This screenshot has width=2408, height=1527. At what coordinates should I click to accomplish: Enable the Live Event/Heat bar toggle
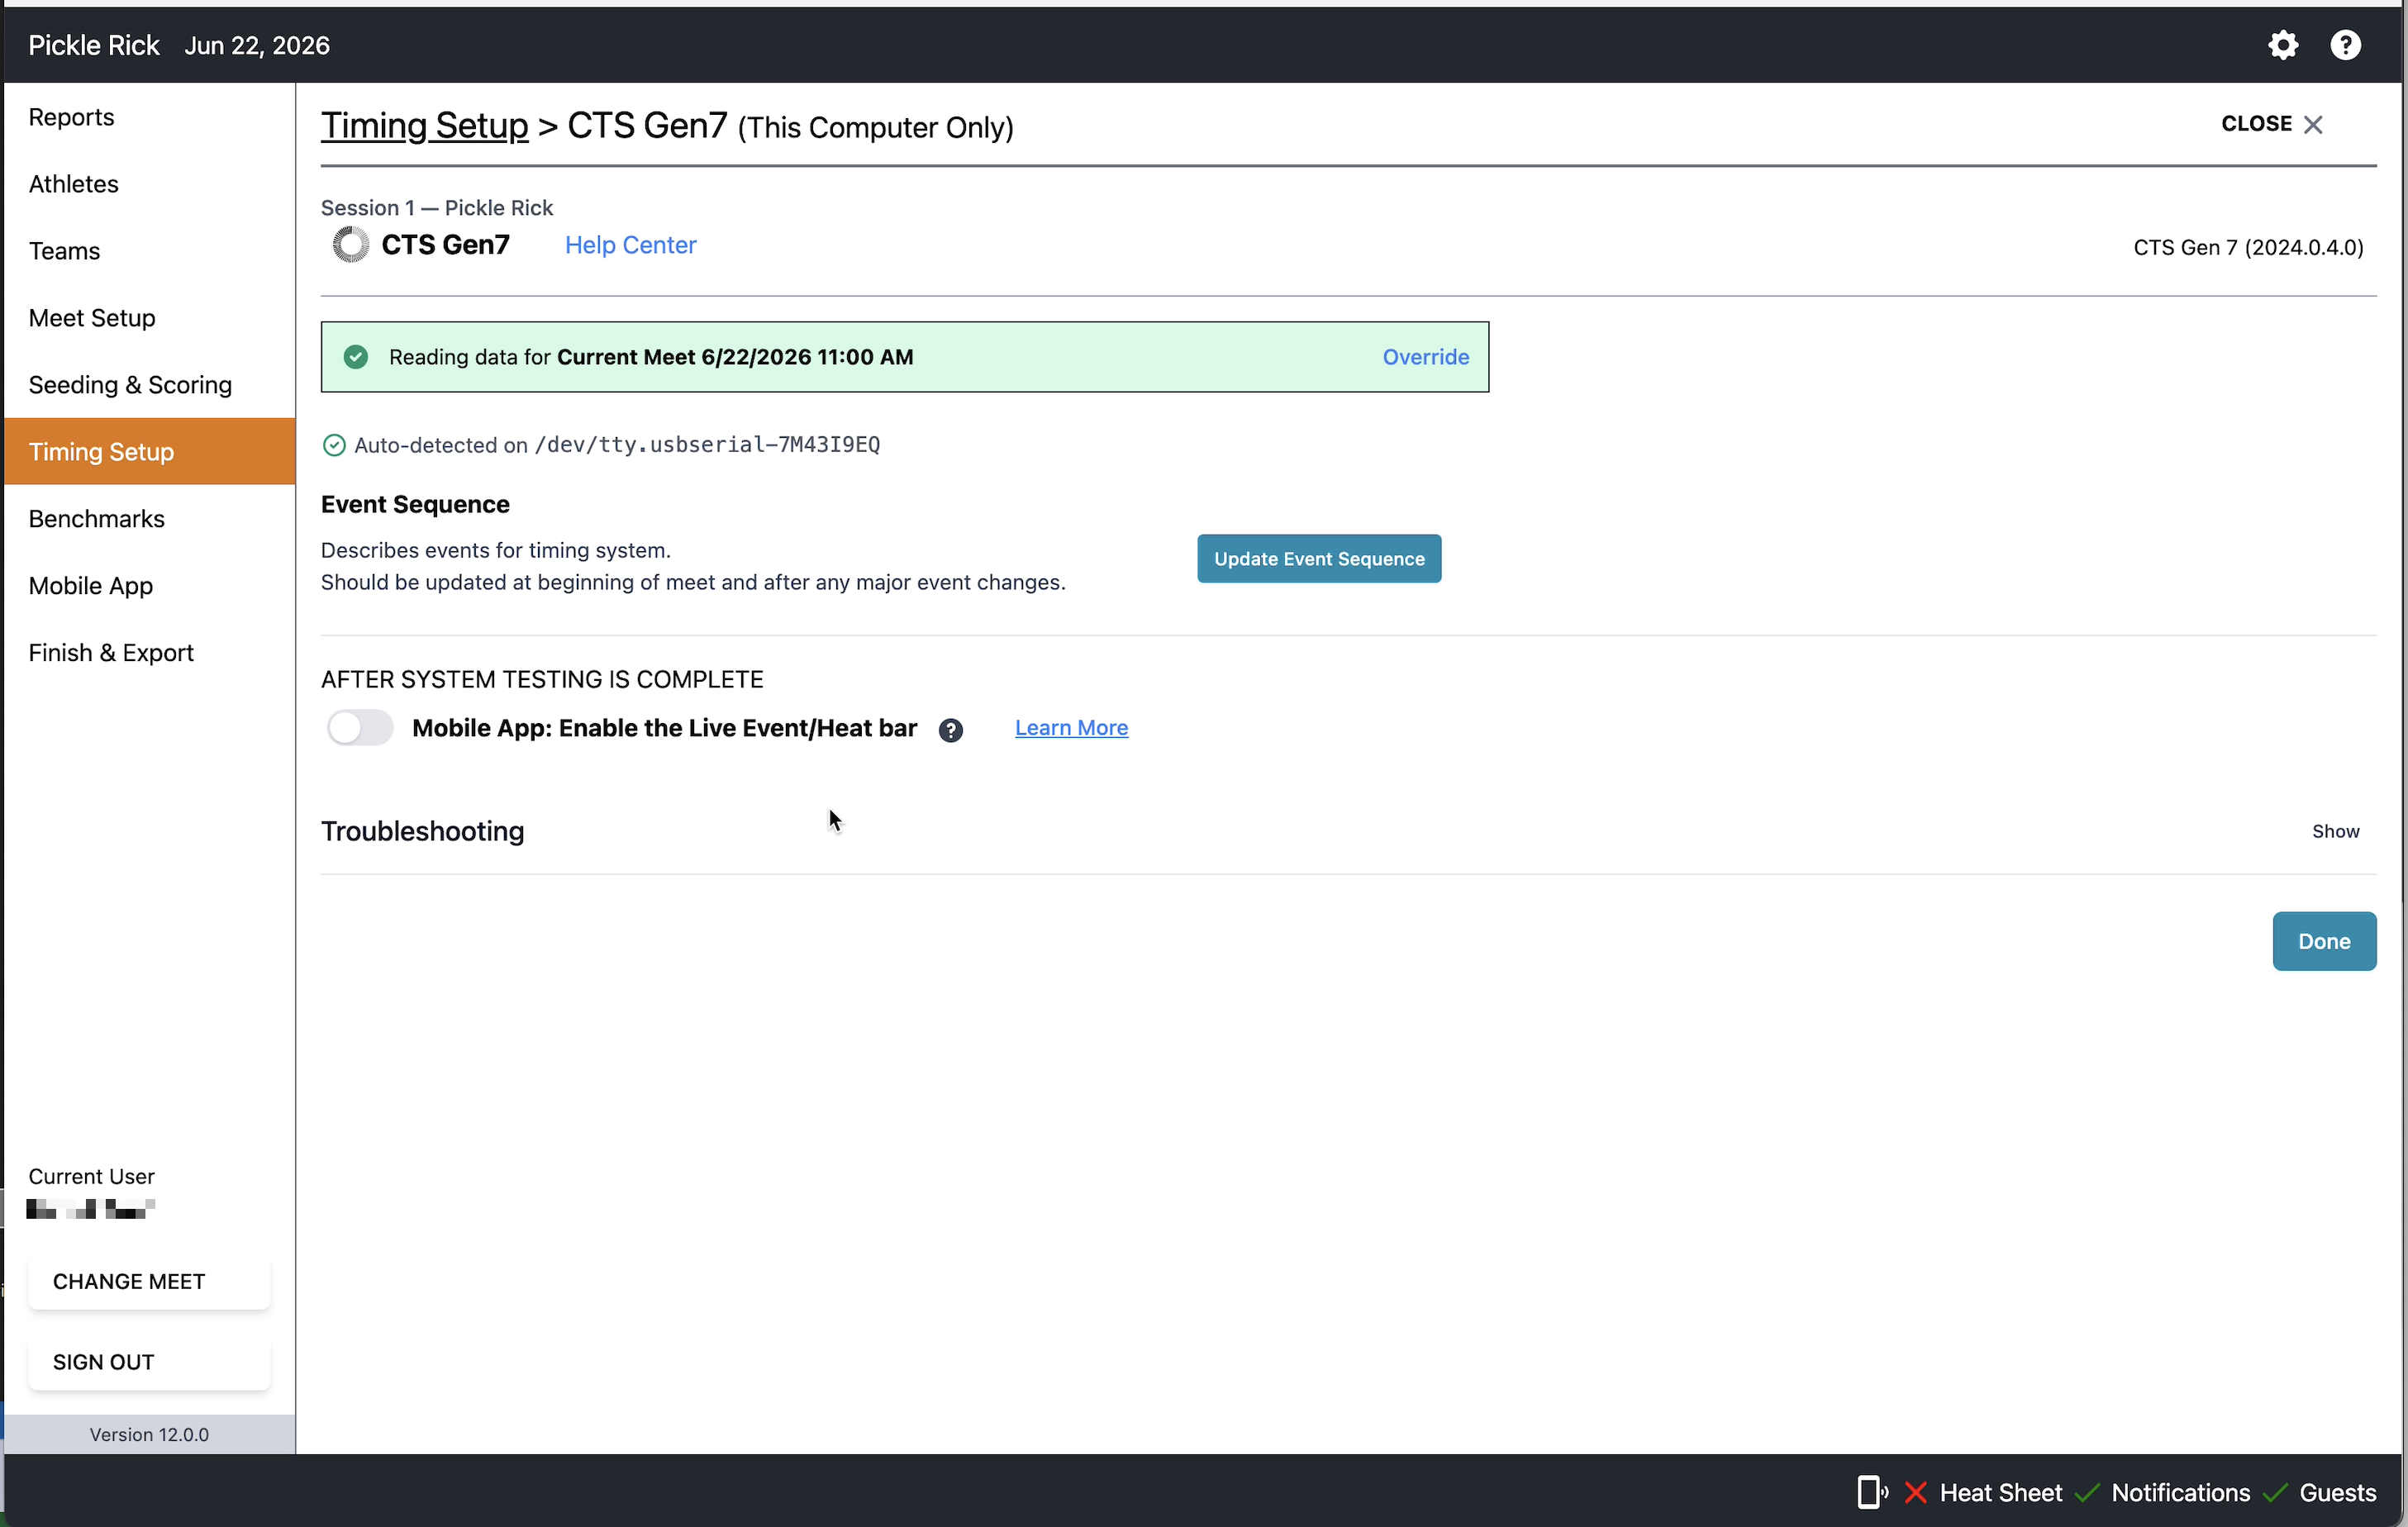coord(360,728)
